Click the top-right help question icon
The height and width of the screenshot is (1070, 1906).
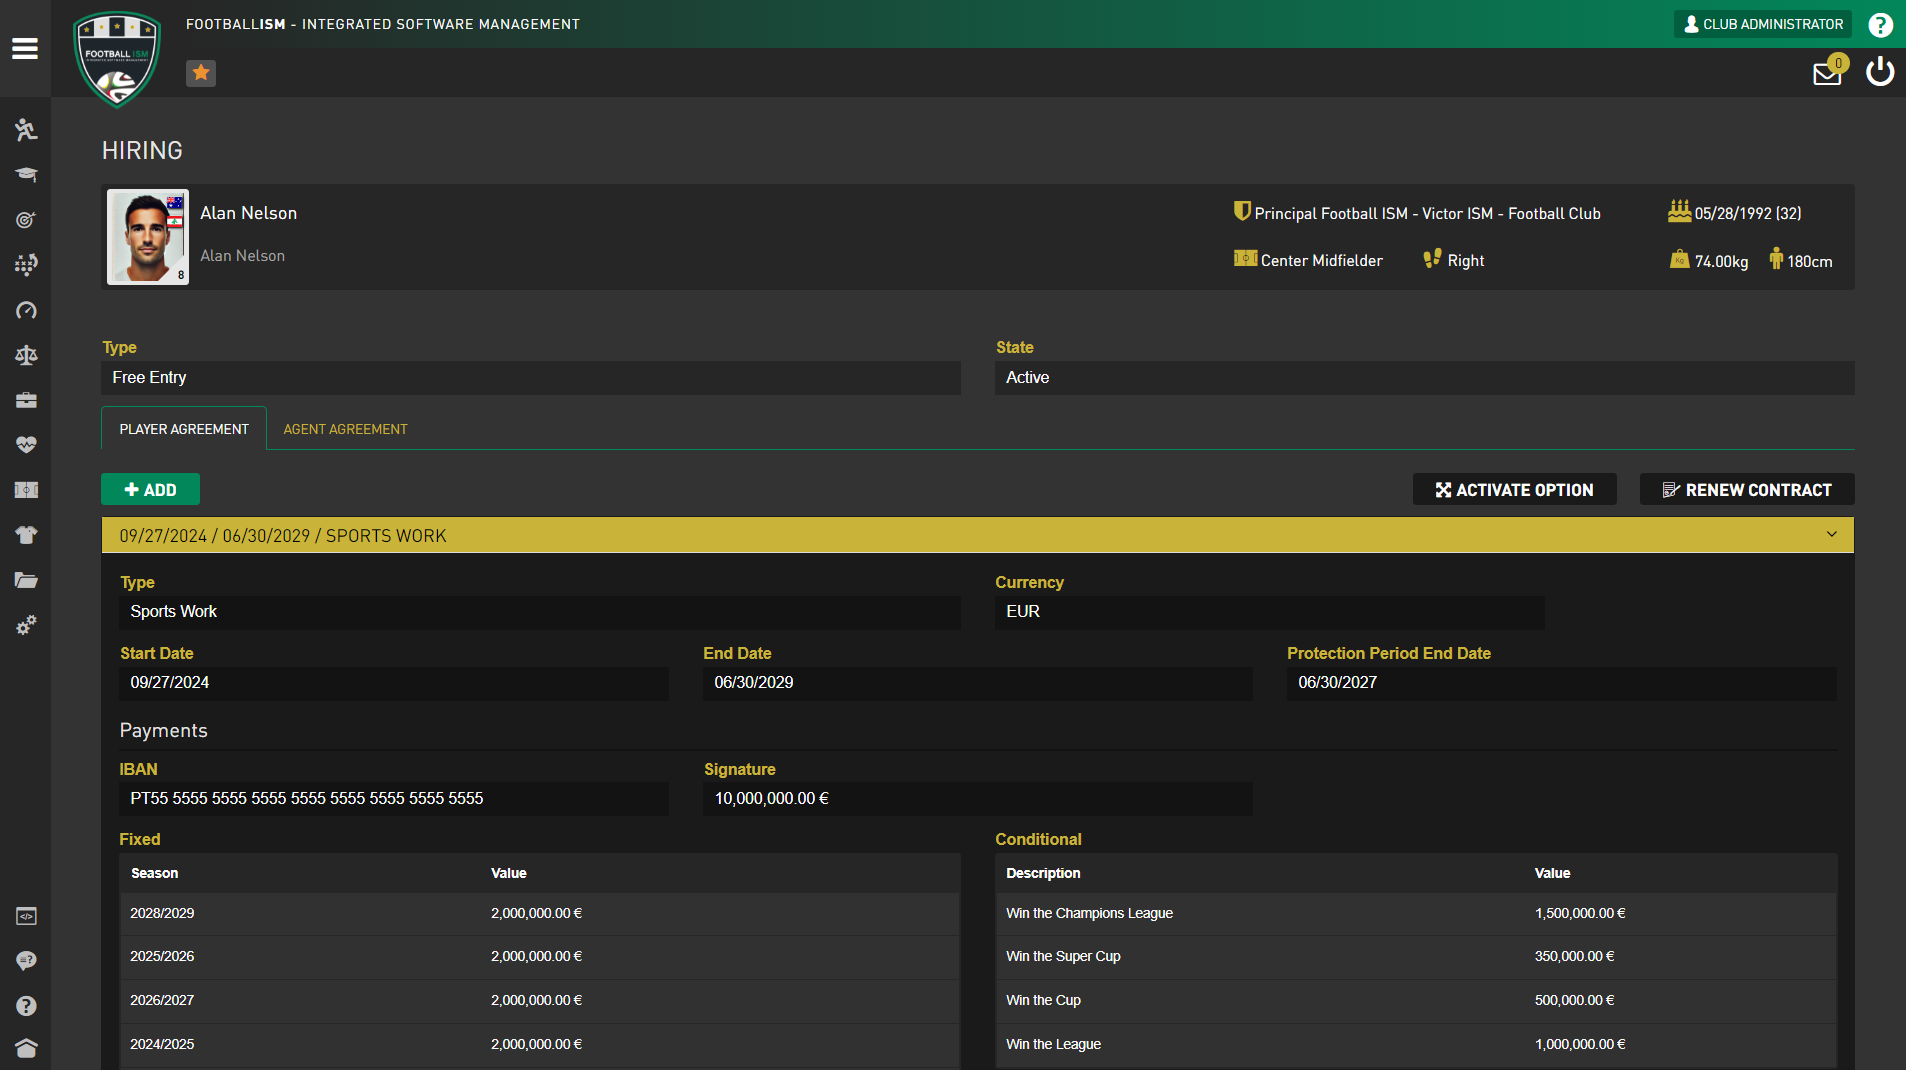pyautogui.click(x=1881, y=24)
